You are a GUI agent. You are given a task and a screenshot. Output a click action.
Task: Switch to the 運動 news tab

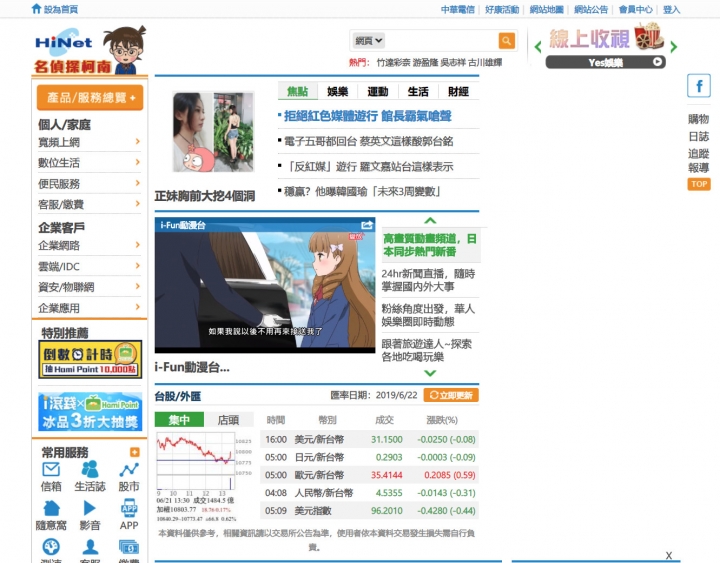[x=378, y=91]
